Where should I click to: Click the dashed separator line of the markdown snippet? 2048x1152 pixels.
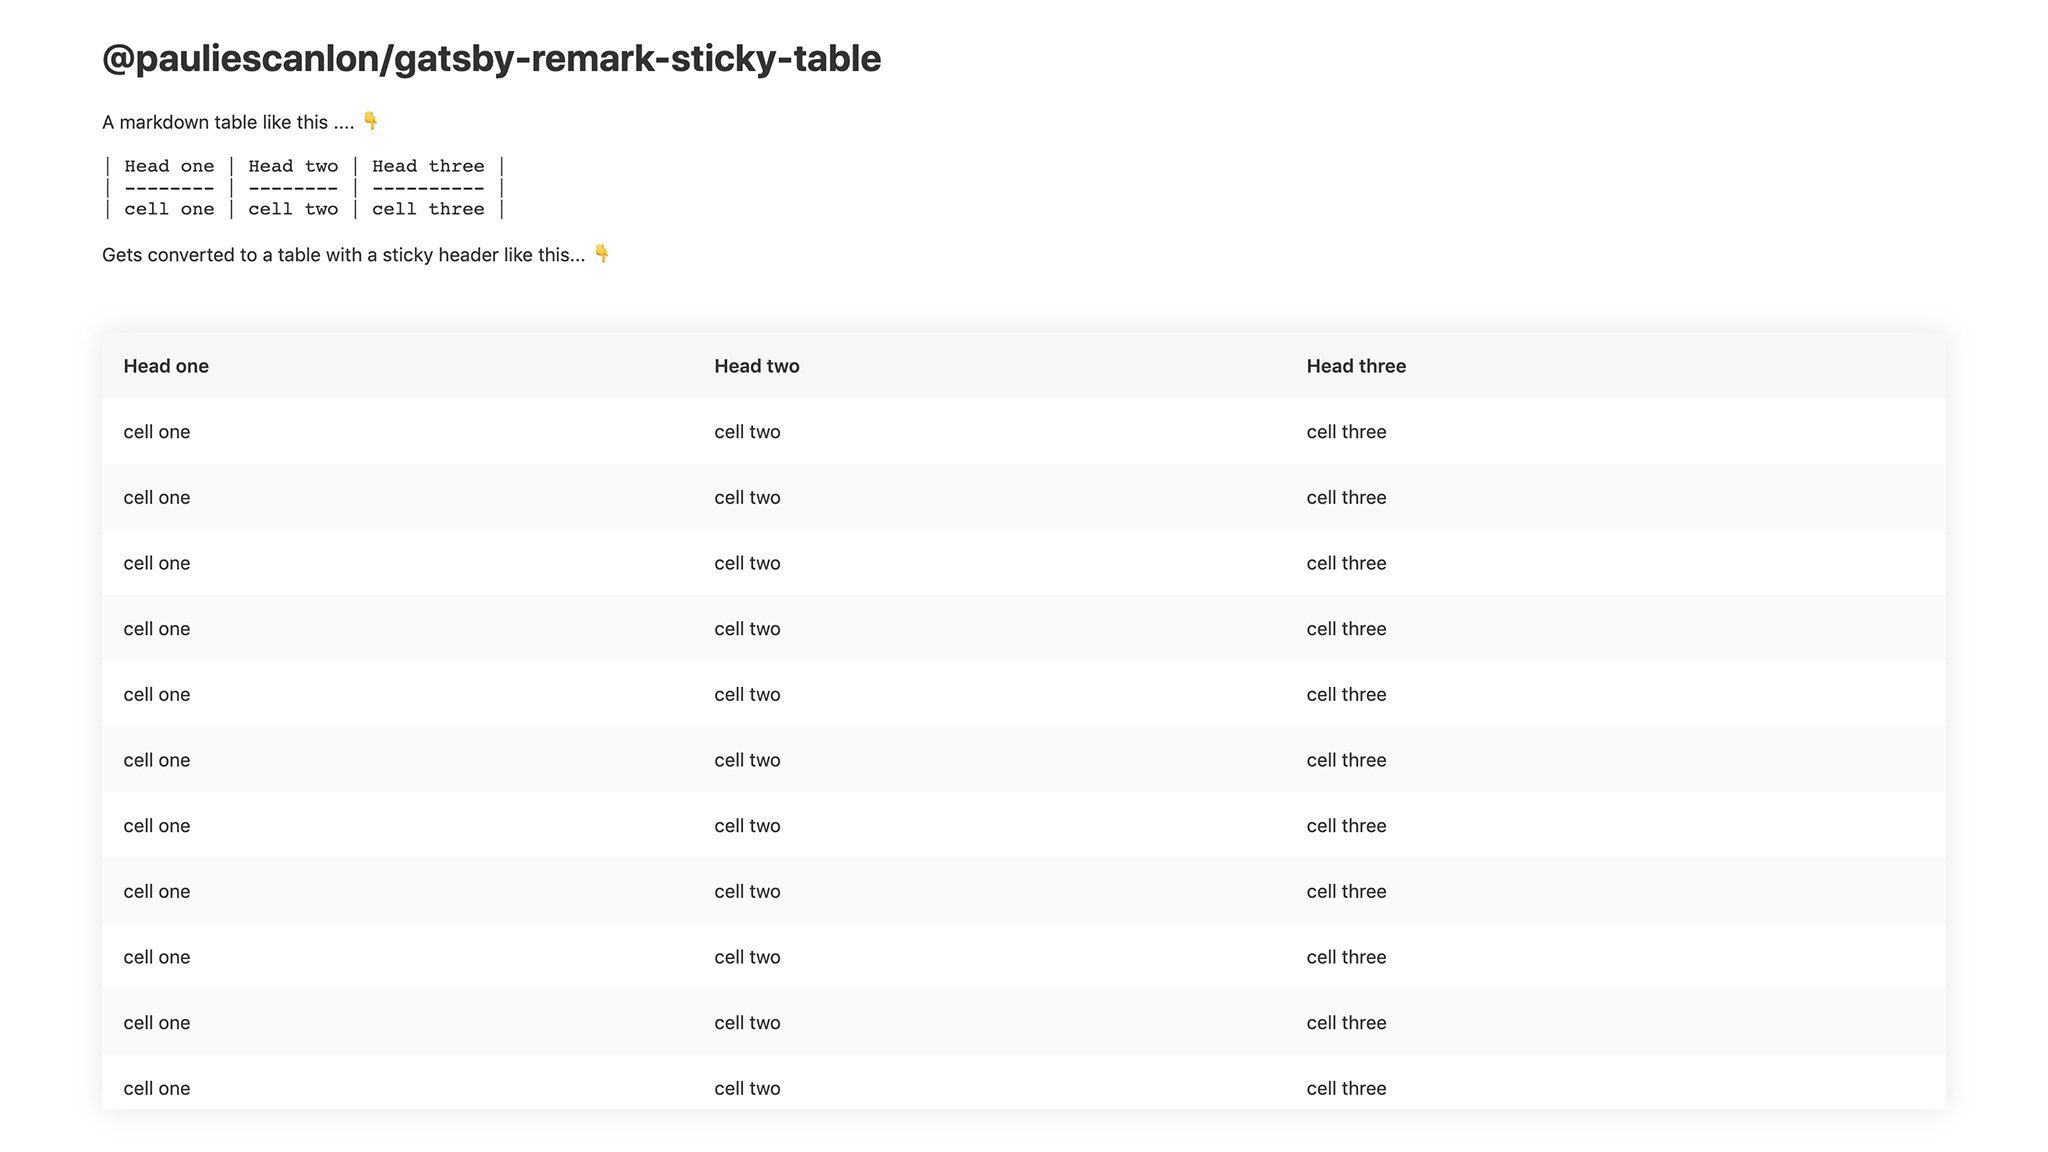(304, 188)
